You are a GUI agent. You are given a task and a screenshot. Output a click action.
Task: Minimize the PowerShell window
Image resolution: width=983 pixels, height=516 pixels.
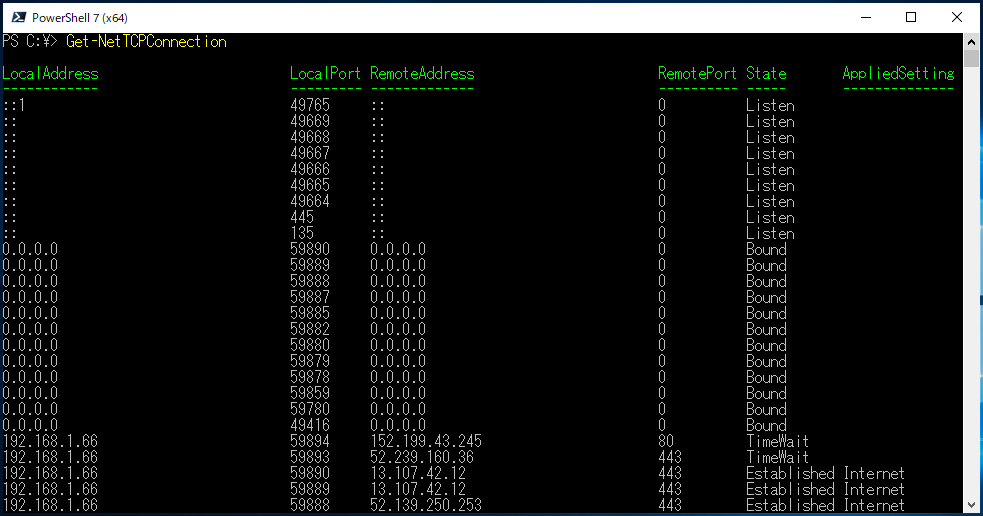coord(865,17)
